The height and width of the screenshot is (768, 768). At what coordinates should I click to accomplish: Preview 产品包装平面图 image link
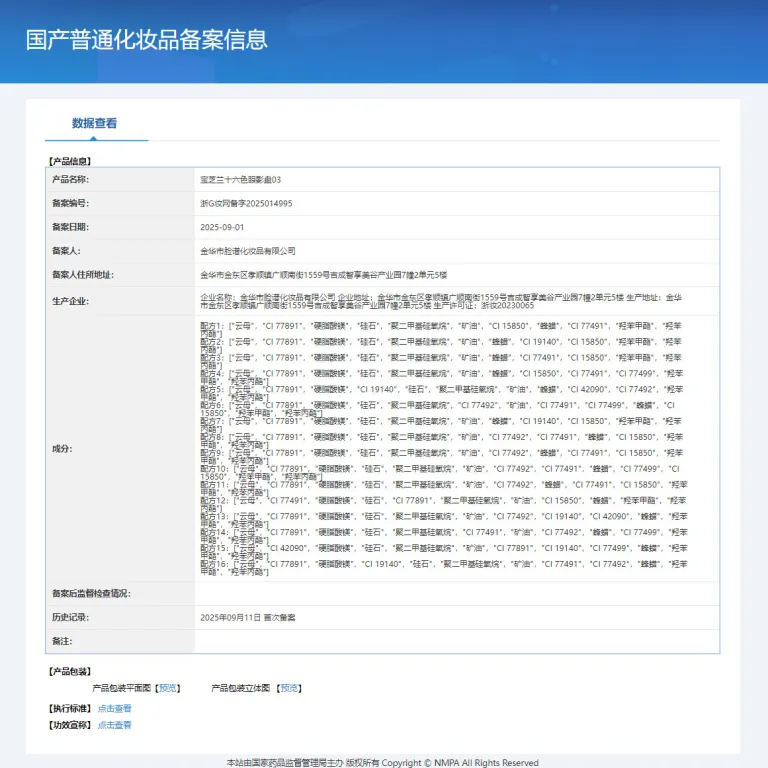pos(168,688)
